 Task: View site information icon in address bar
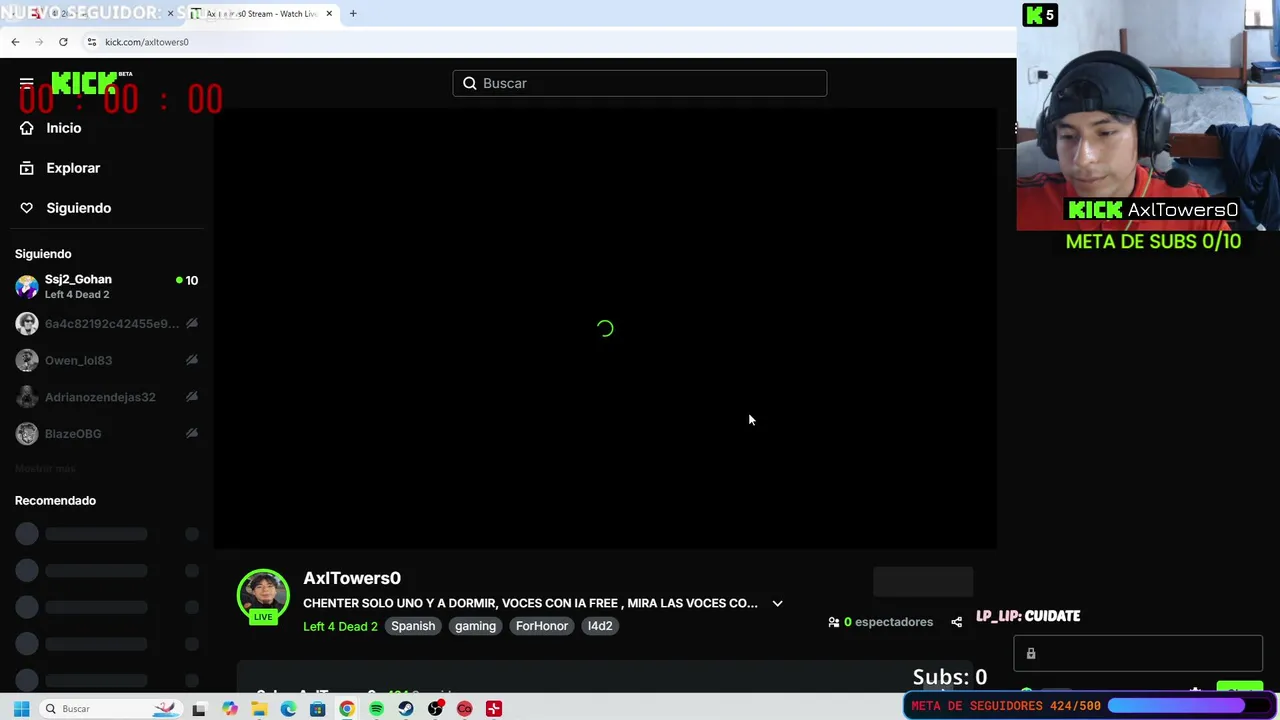tap(91, 42)
